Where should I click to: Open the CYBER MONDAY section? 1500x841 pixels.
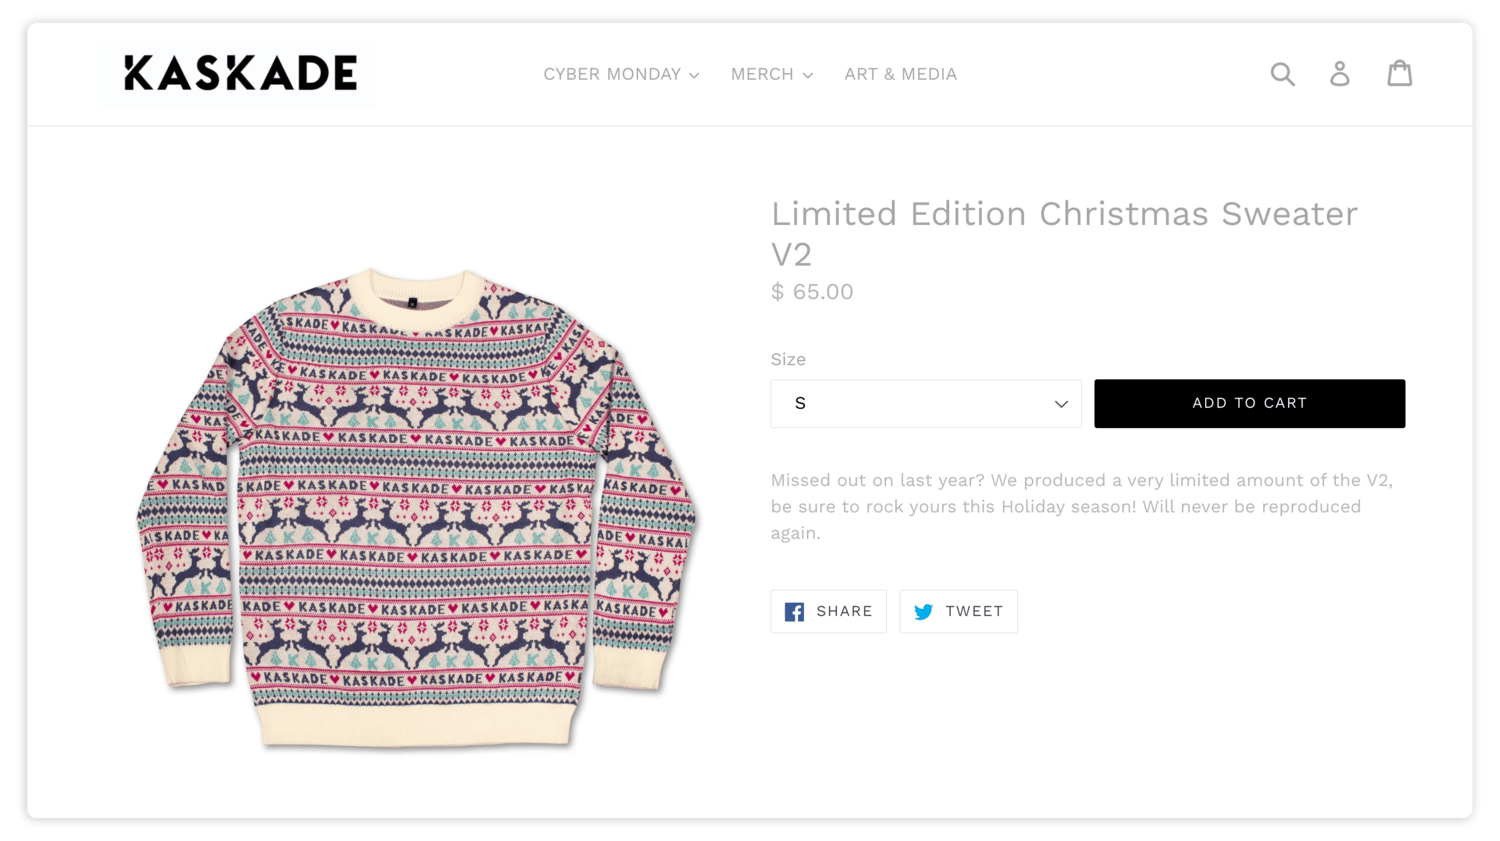[612, 73]
